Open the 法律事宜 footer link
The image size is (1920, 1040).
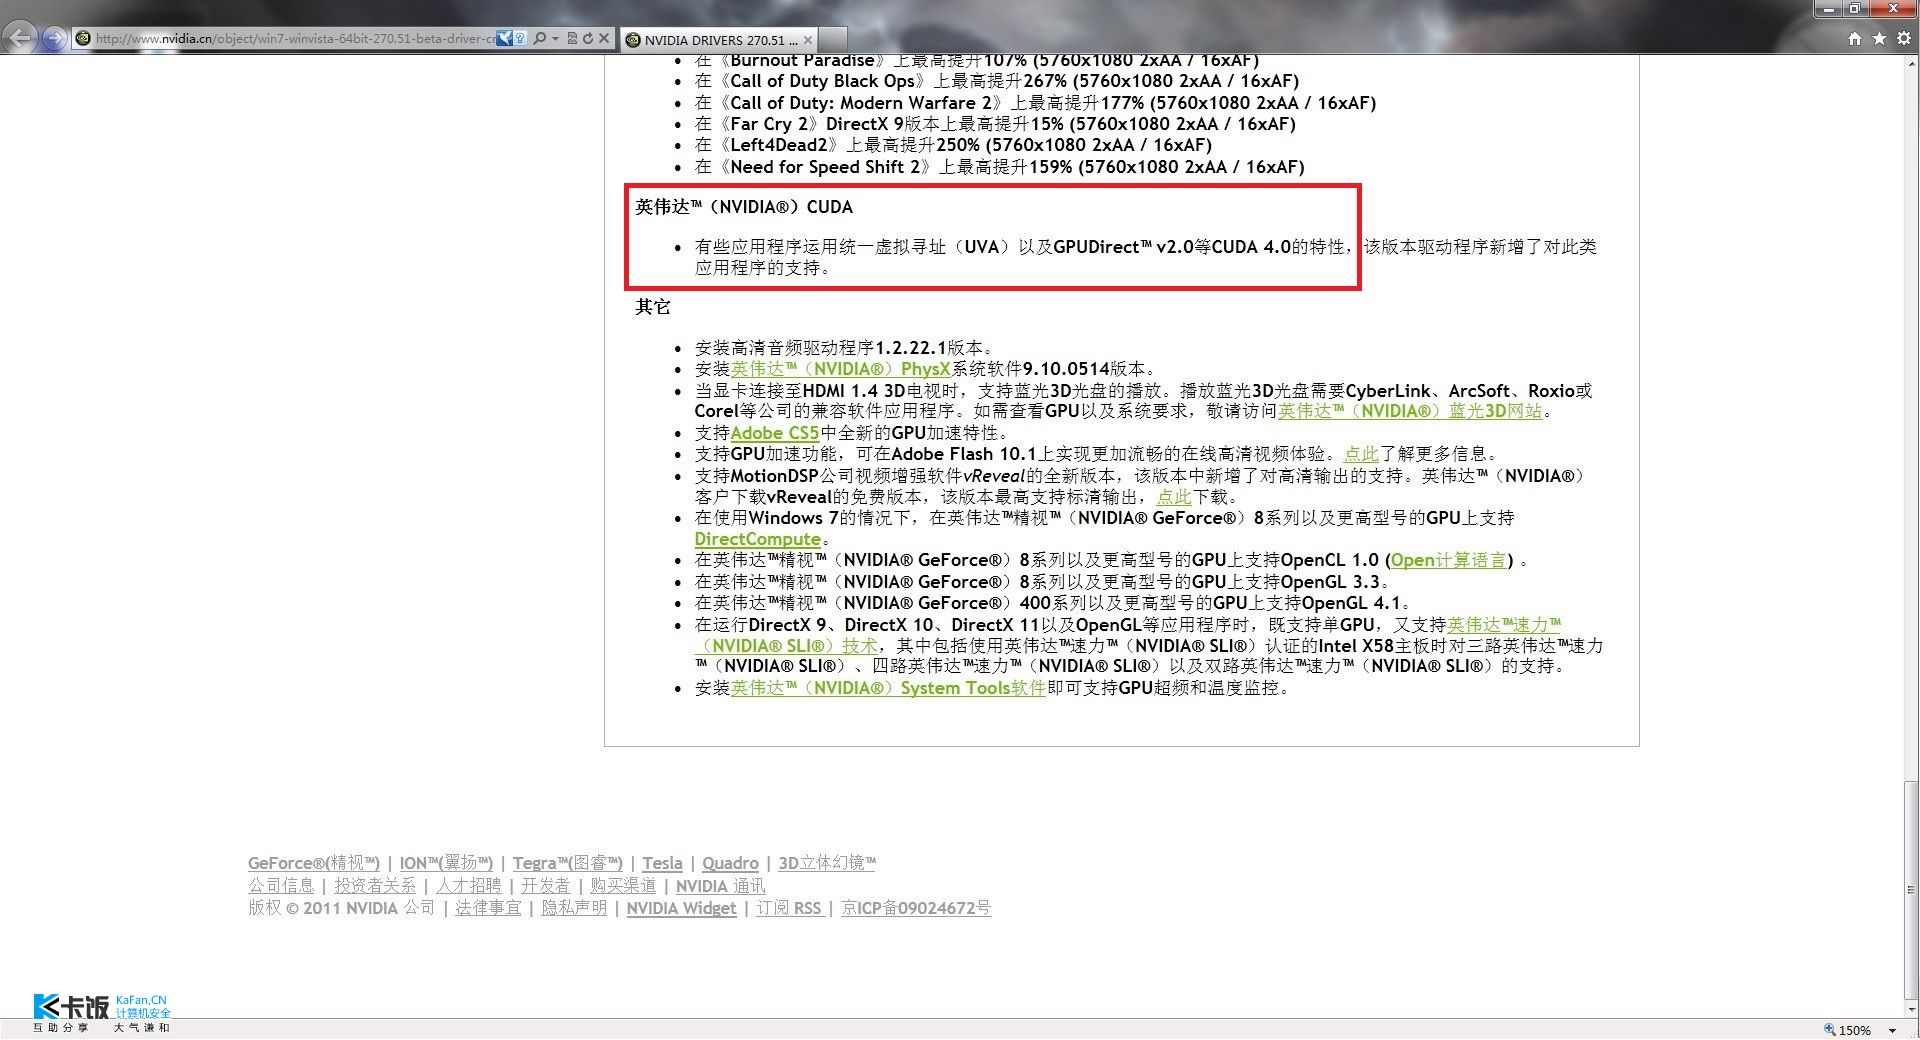(x=488, y=908)
